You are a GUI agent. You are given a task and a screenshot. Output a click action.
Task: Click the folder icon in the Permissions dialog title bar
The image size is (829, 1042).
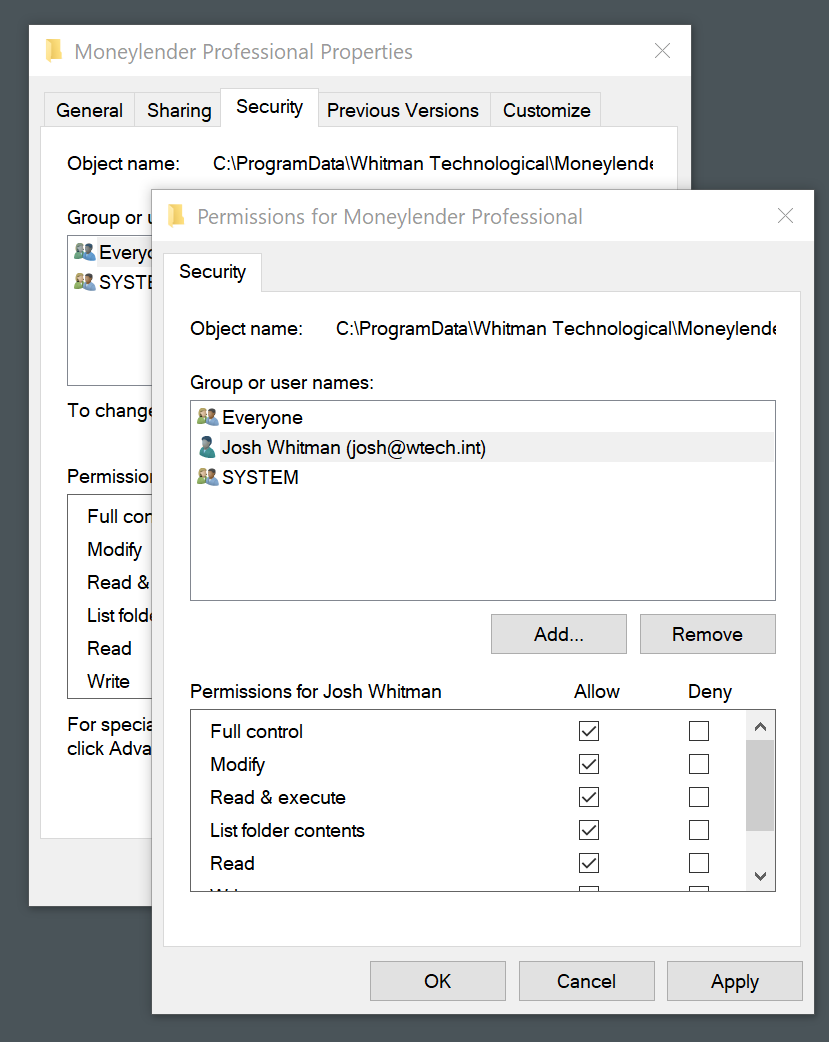pyautogui.click(x=177, y=216)
